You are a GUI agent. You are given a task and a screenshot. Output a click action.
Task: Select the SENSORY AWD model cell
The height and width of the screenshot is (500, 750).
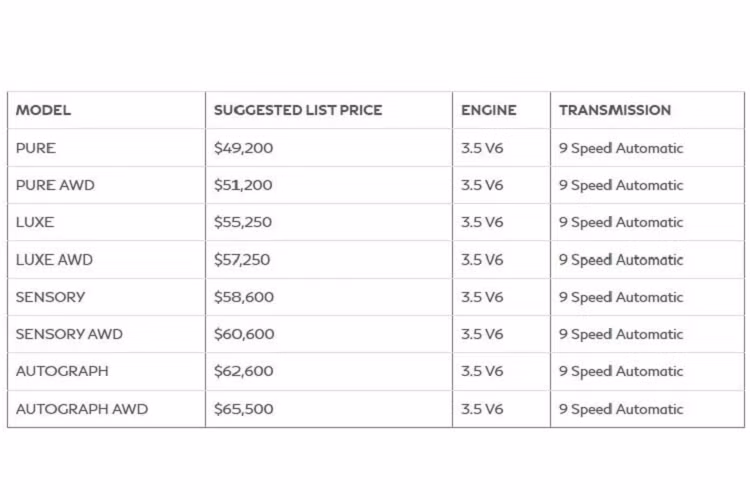tap(69, 334)
